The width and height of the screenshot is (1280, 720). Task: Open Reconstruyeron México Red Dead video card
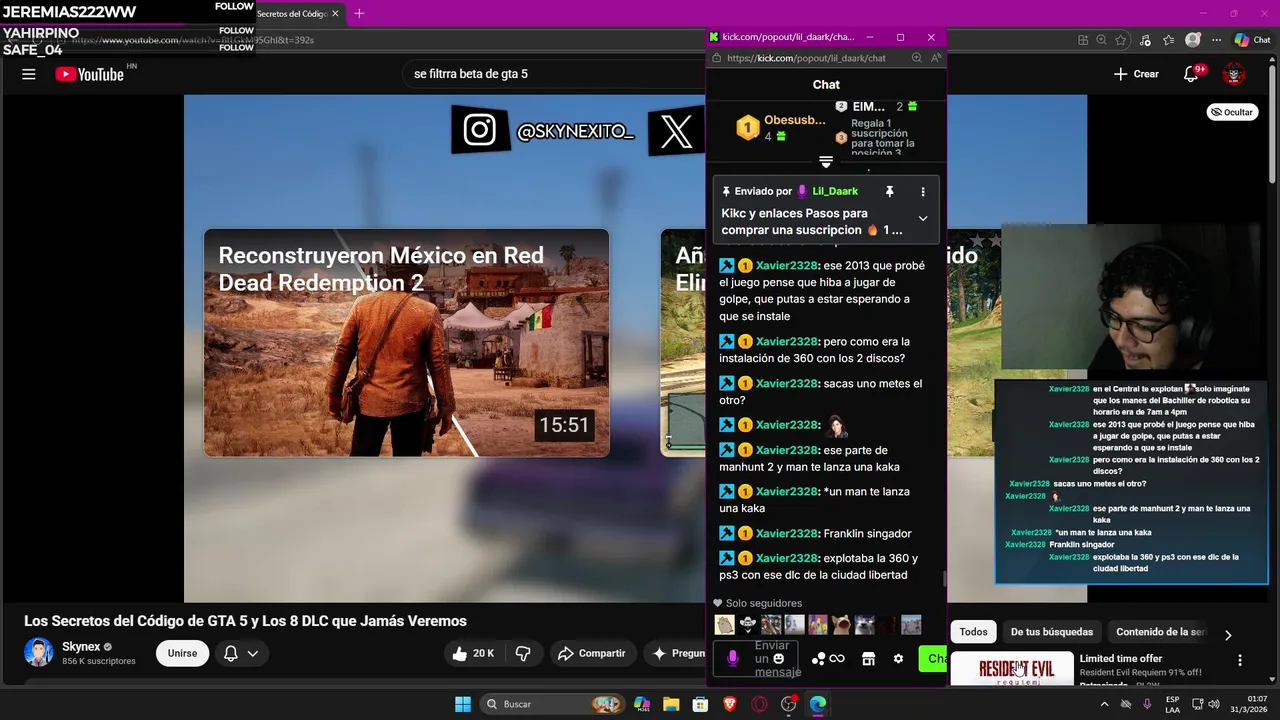coord(406,343)
